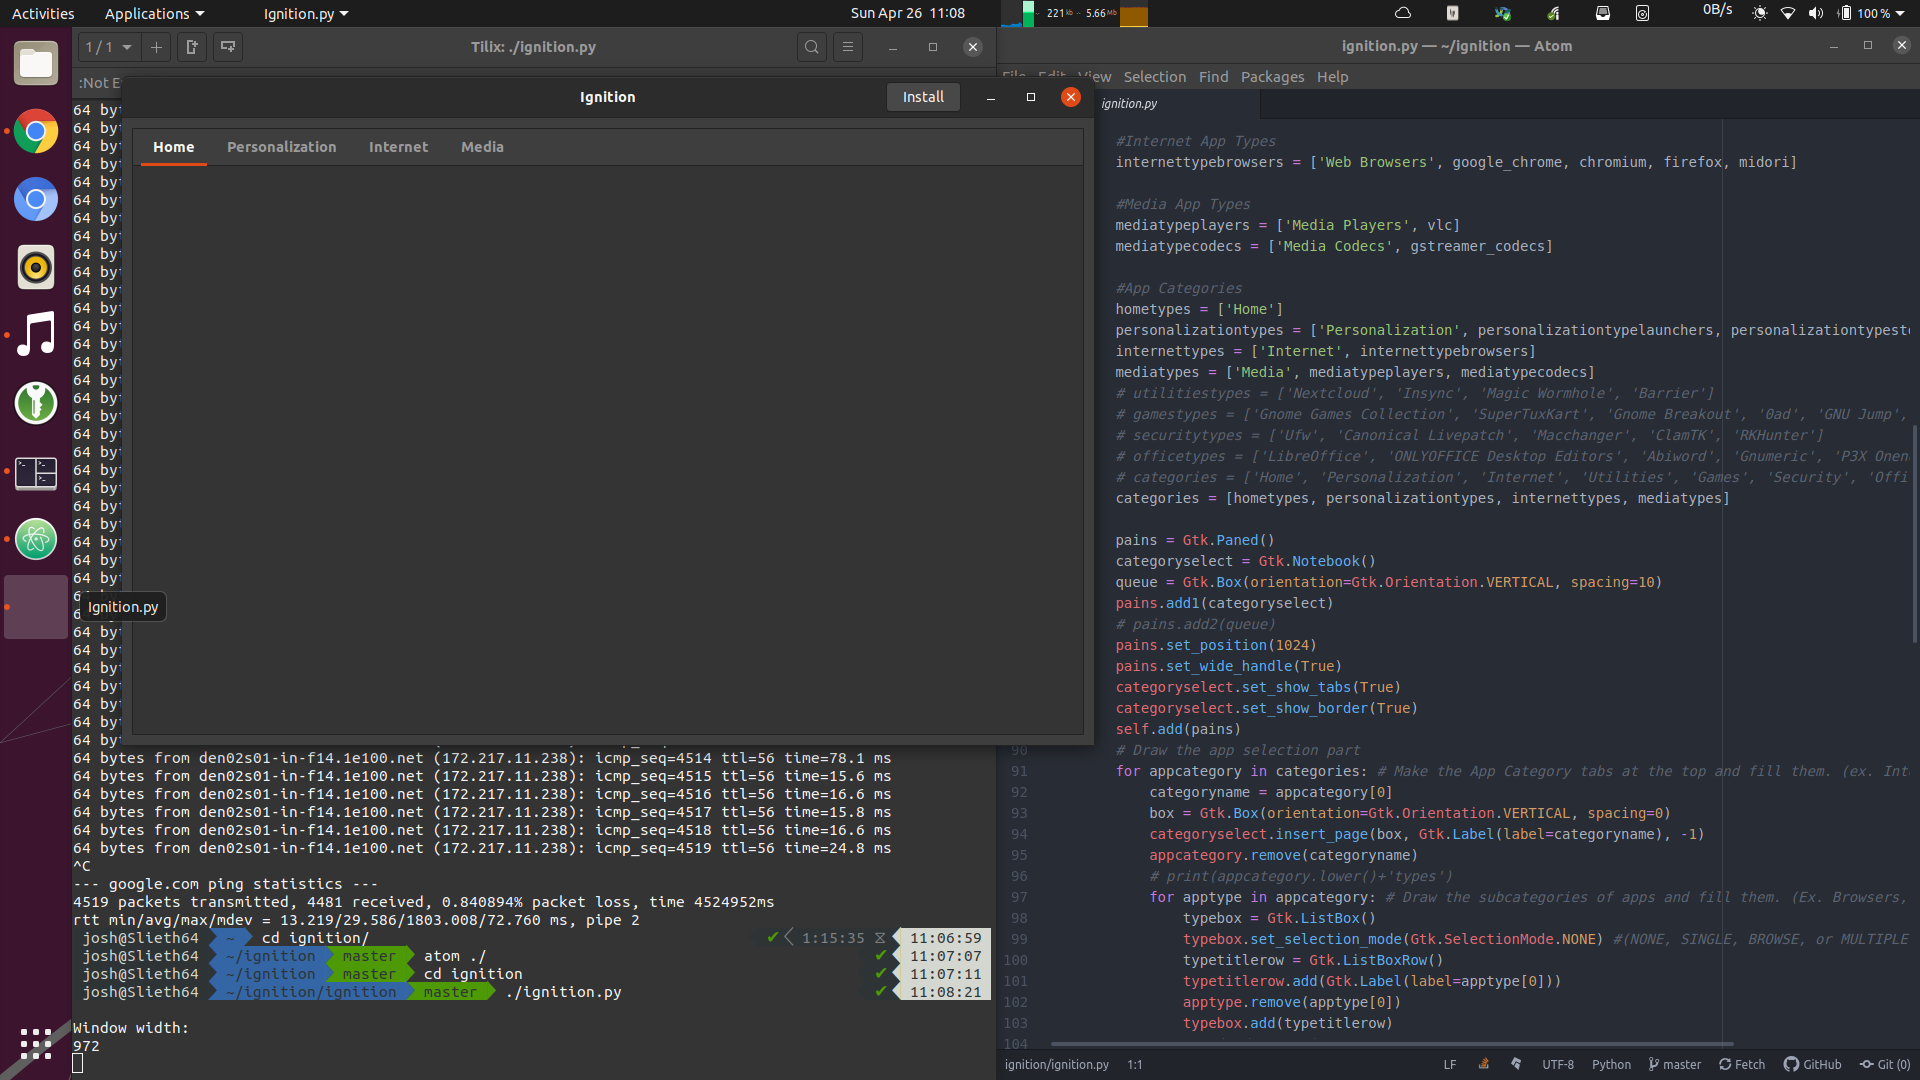
Task: Click the Python language mode icon
Action: [1611, 1064]
